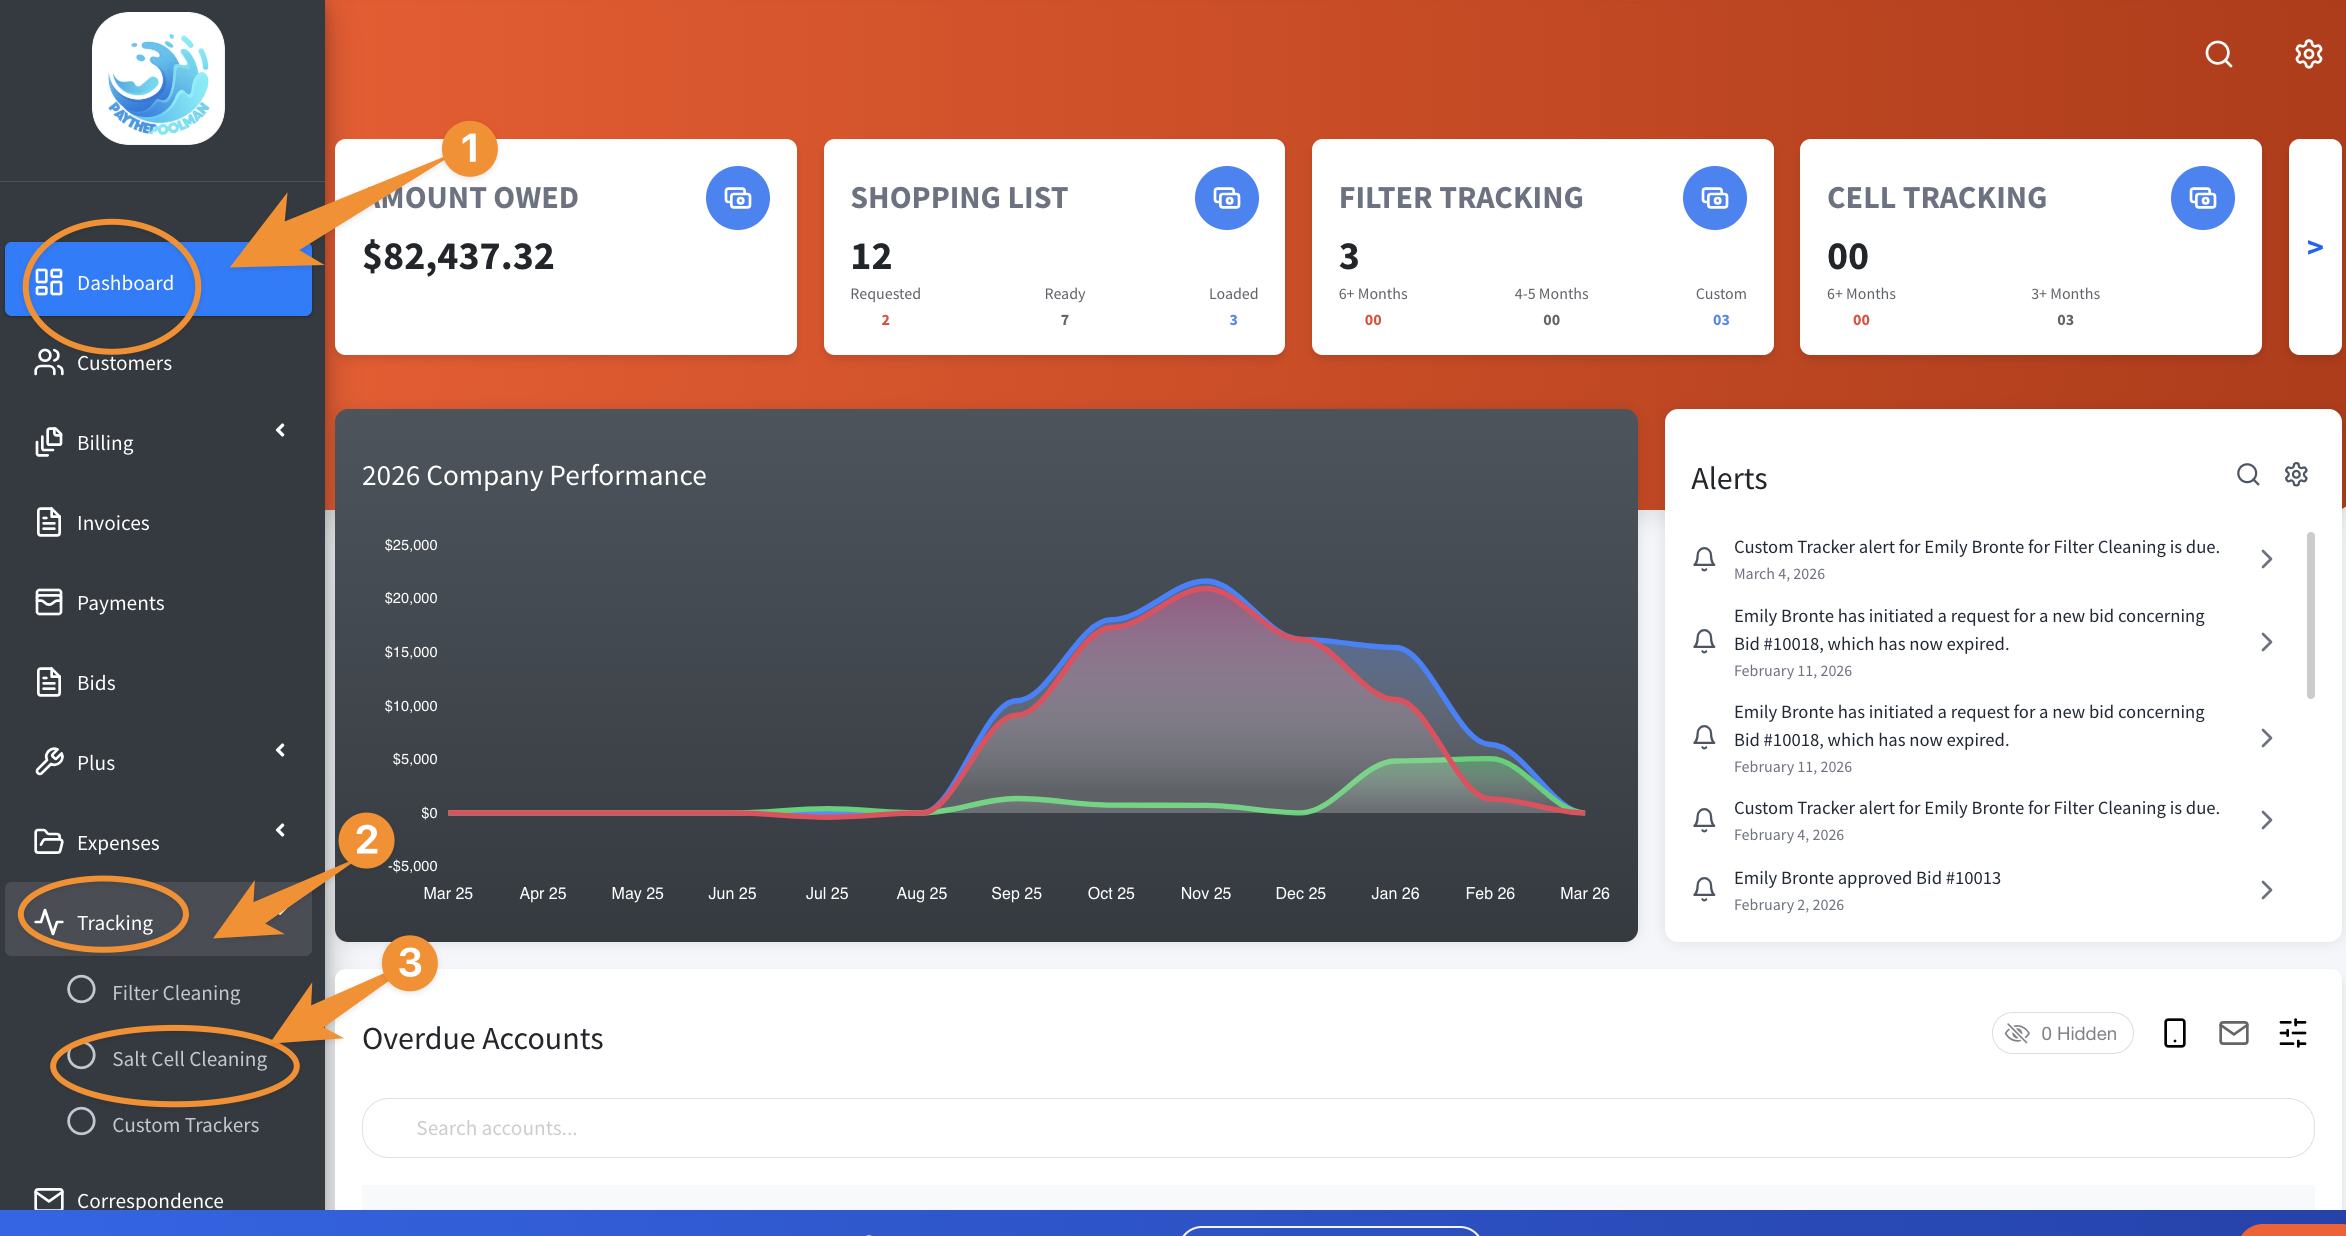Click the Shopping List card icon
The width and height of the screenshot is (2346, 1236).
(x=1226, y=198)
